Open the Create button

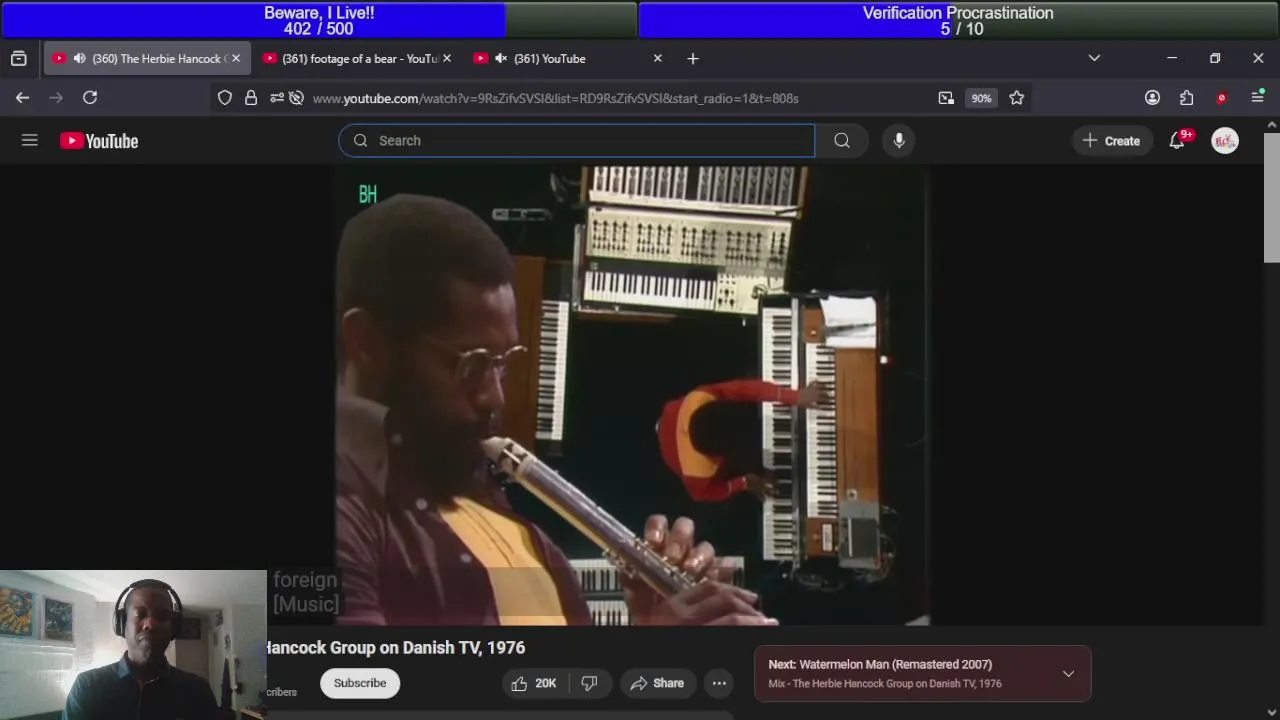pyautogui.click(x=1111, y=141)
